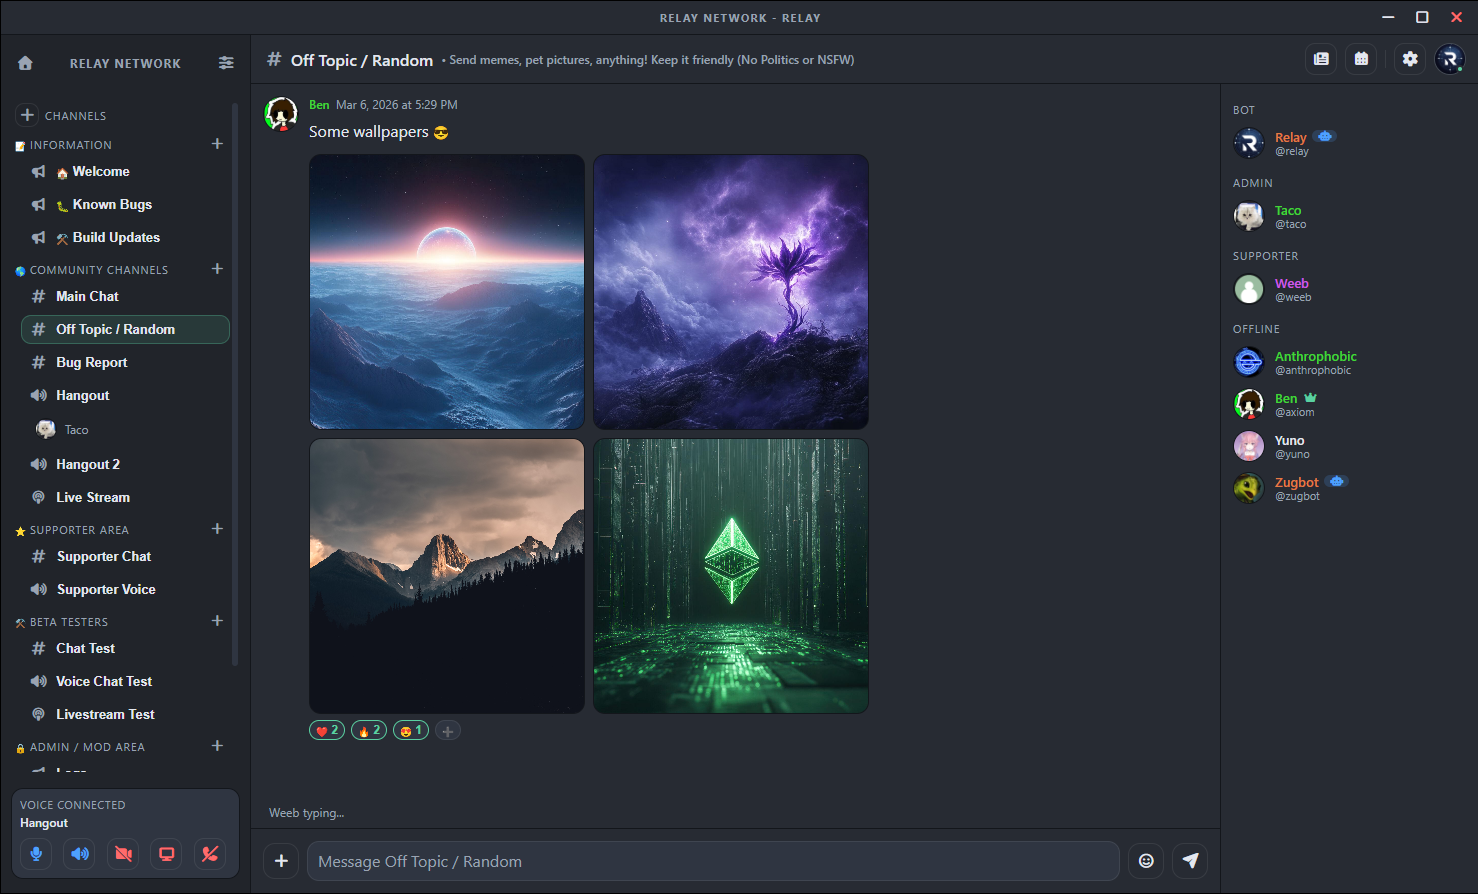Toggle the camera in the voice panel
1478x894 pixels.
click(123, 854)
